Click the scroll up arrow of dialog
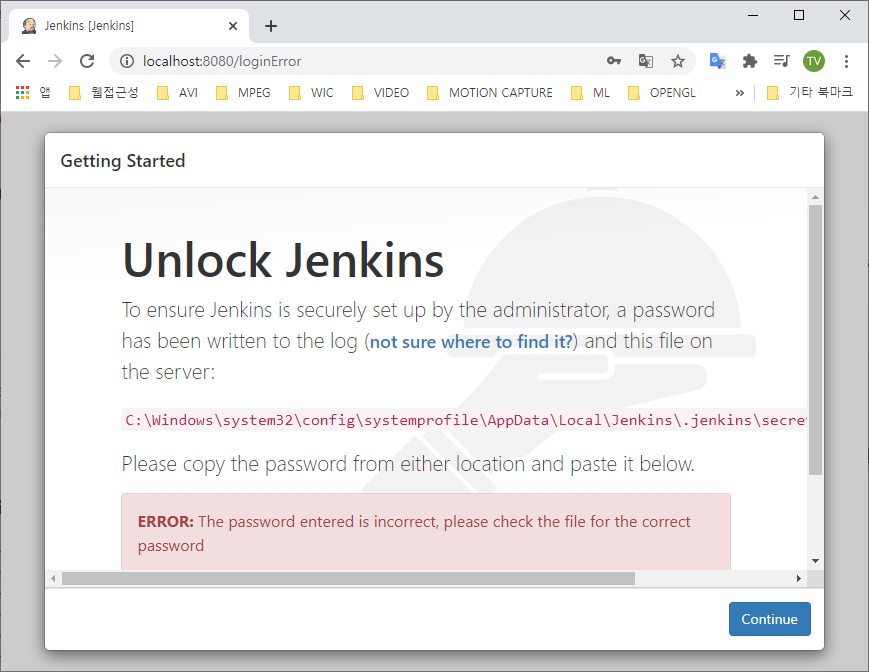The height and width of the screenshot is (672, 869). [x=815, y=197]
